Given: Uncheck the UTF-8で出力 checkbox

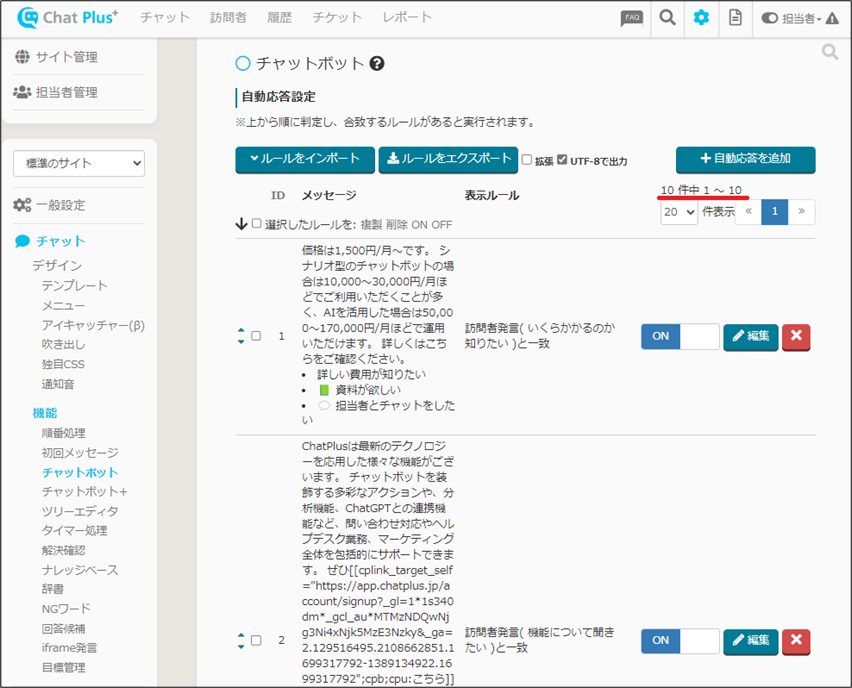Looking at the screenshot, I should [562, 160].
